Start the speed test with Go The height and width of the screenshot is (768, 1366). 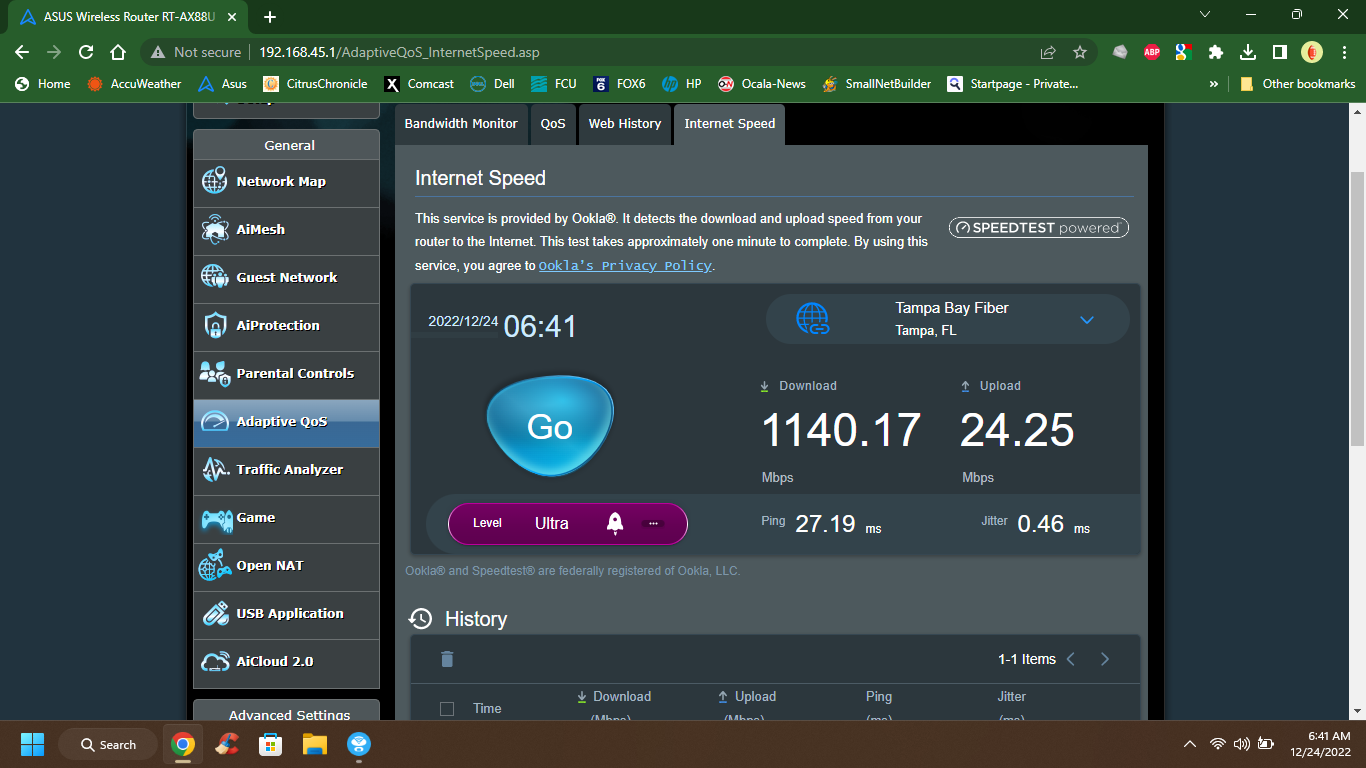coord(549,425)
